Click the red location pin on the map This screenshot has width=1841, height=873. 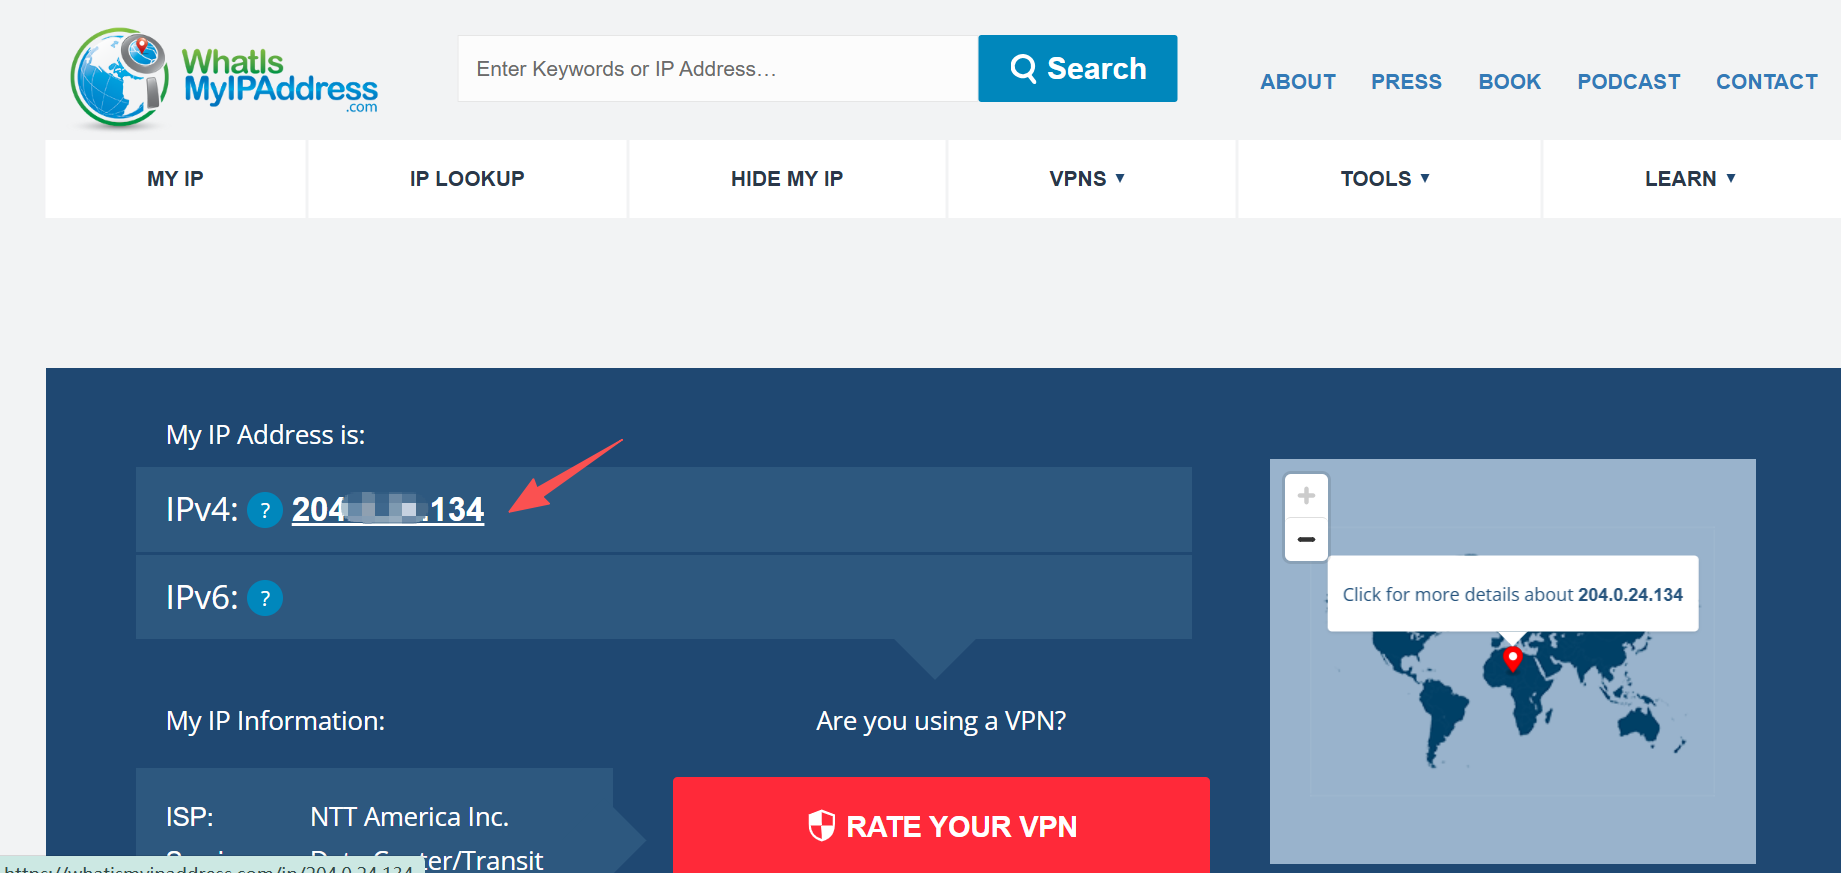tap(1513, 659)
